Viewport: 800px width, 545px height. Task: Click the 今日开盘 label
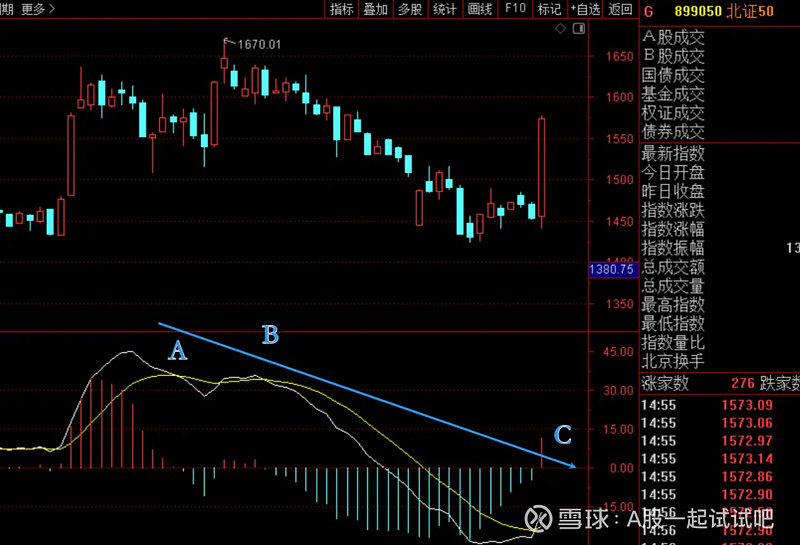tap(673, 172)
